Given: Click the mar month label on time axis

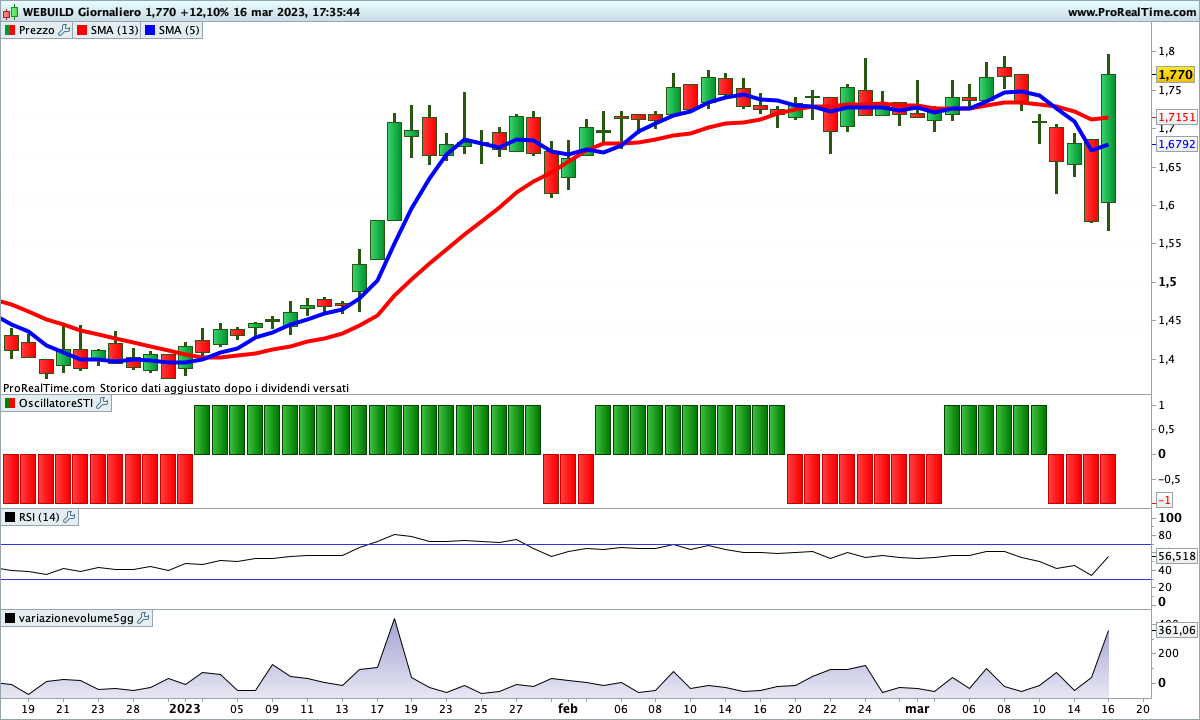Looking at the screenshot, I should click(917, 708).
